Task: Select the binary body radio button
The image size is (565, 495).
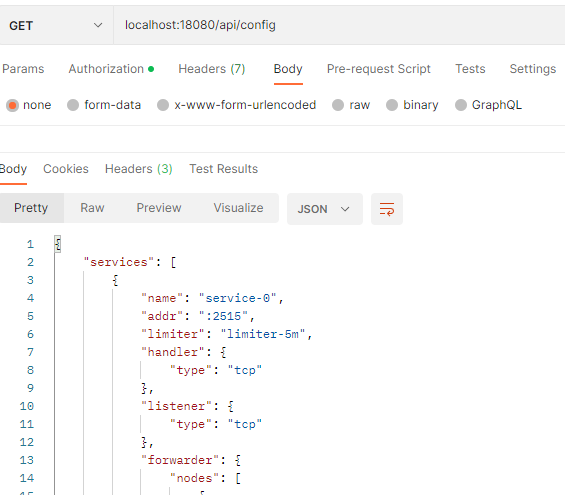Action: click(x=392, y=105)
